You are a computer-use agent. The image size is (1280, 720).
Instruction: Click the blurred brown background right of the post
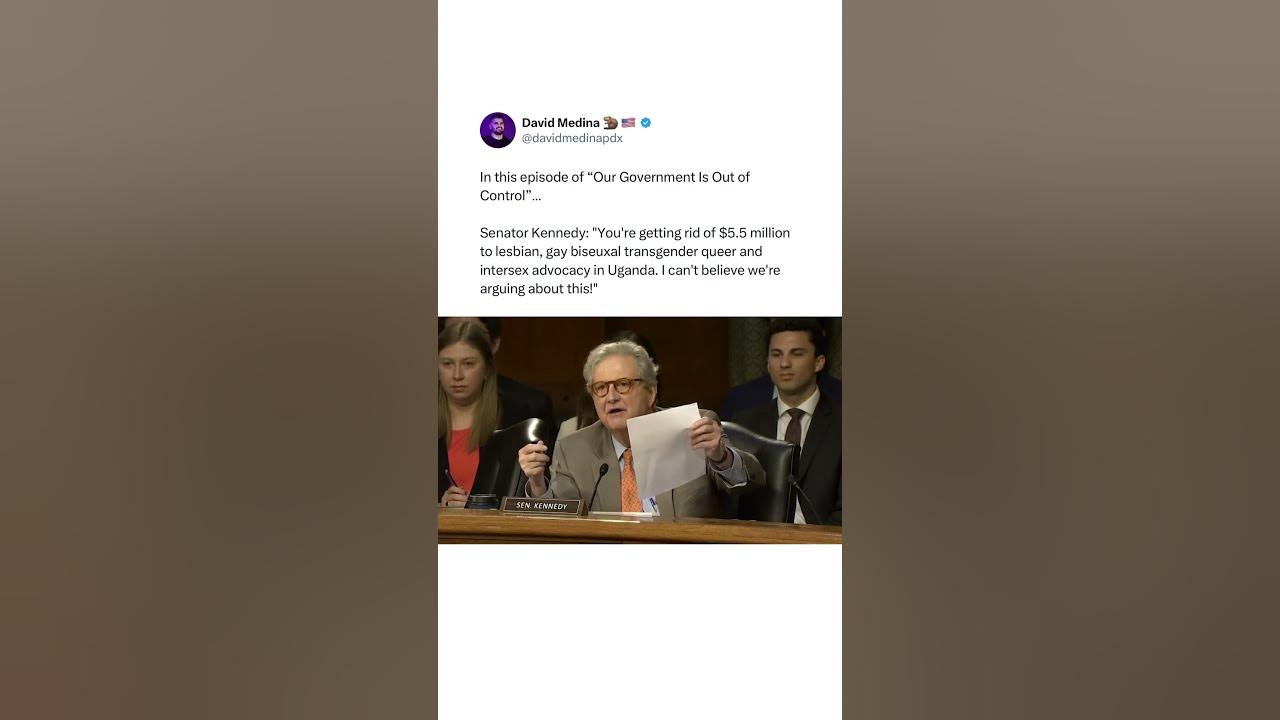point(1061,360)
